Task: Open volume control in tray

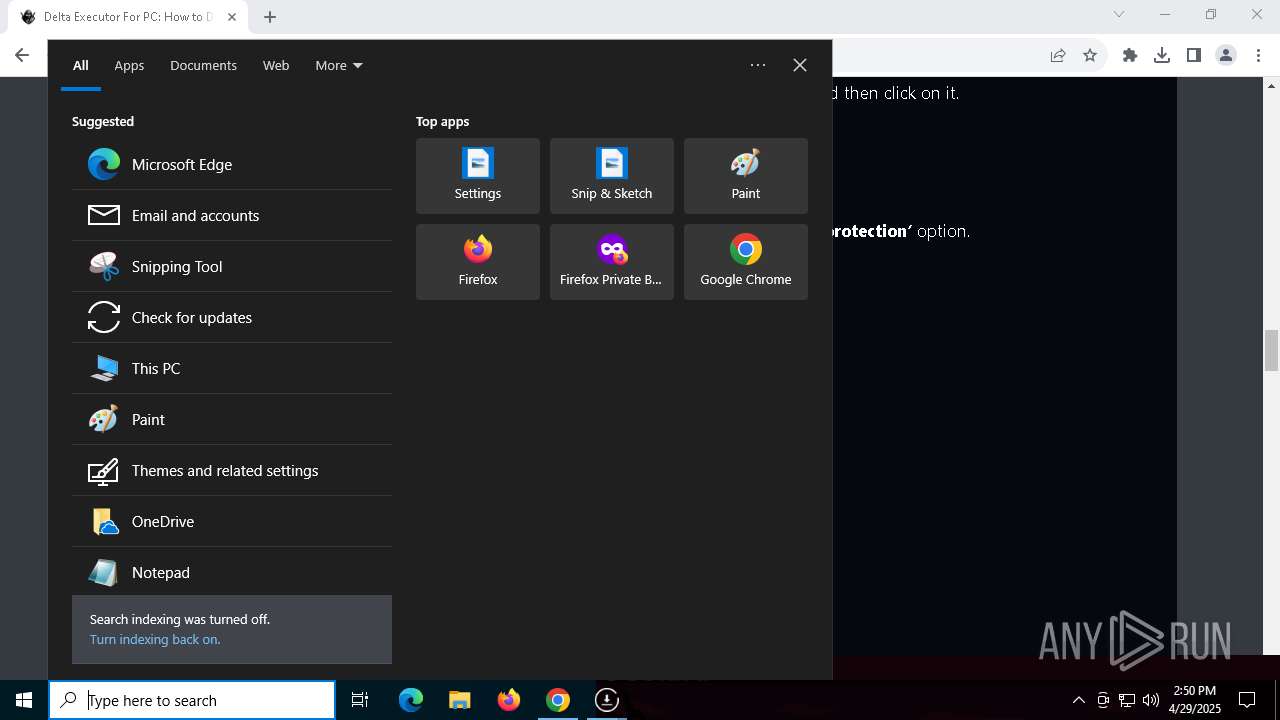Action: point(1151,700)
